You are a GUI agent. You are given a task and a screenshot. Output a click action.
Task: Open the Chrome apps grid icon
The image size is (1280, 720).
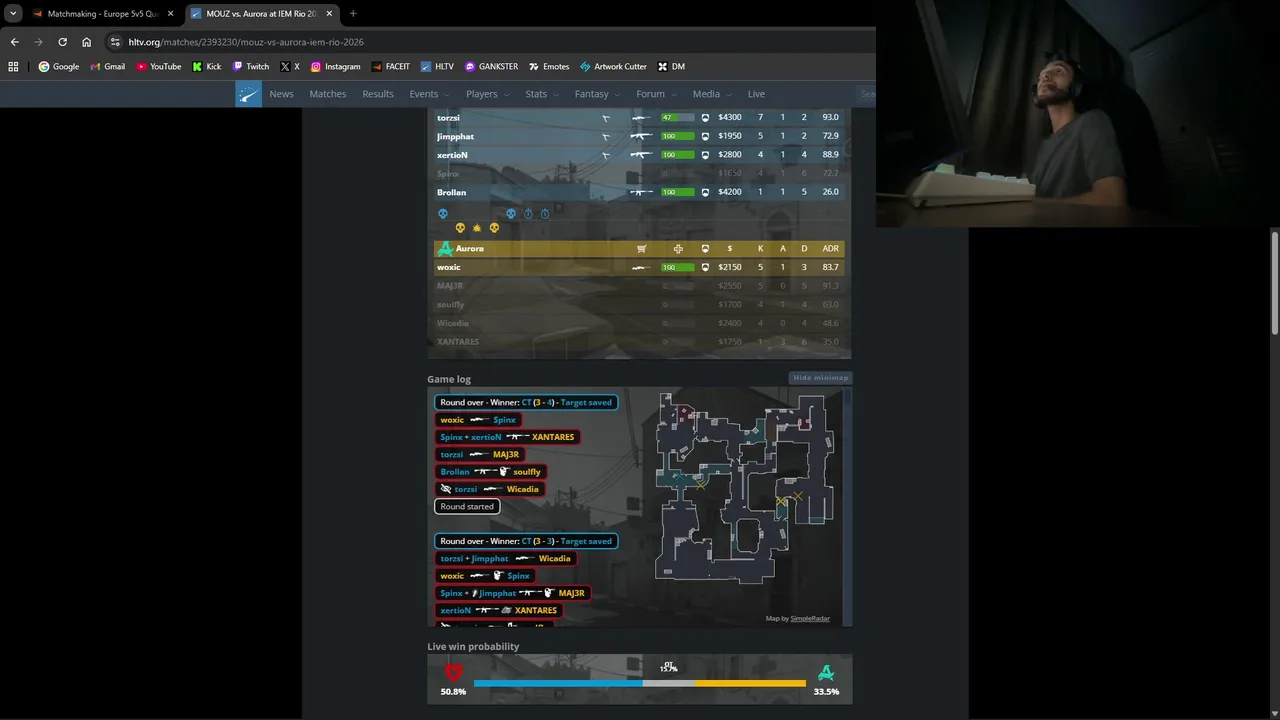(13, 67)
